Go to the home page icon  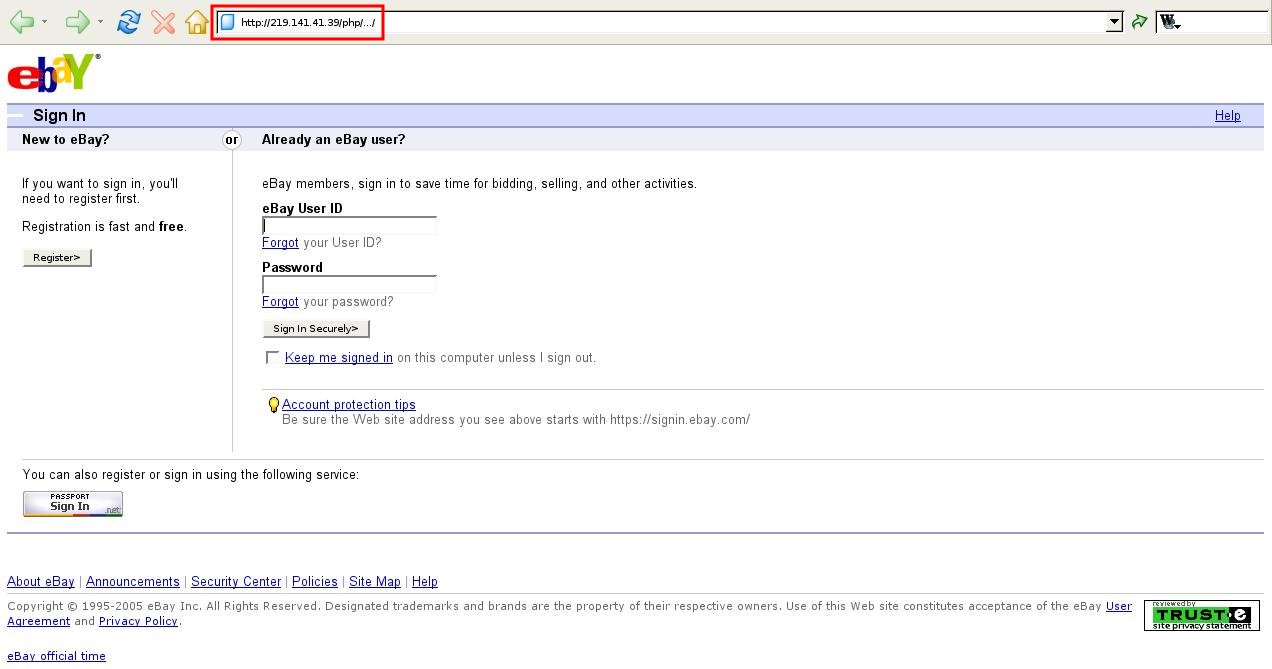pos(197,21)
